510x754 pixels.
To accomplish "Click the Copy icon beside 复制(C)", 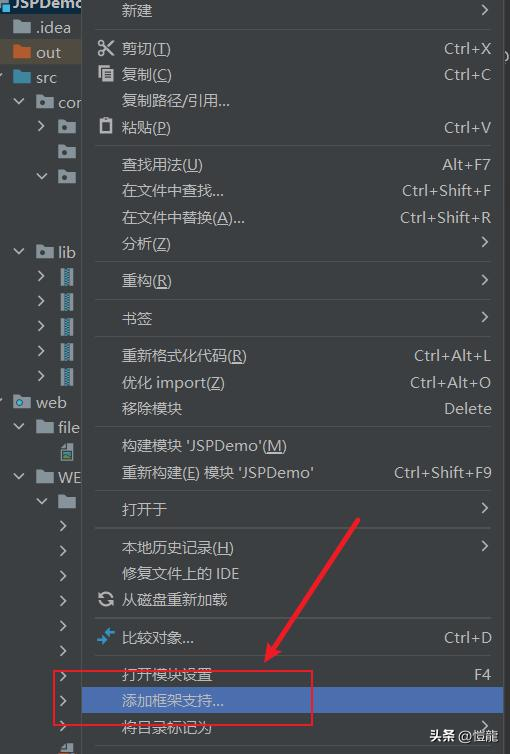I will [x=106, y=74].
